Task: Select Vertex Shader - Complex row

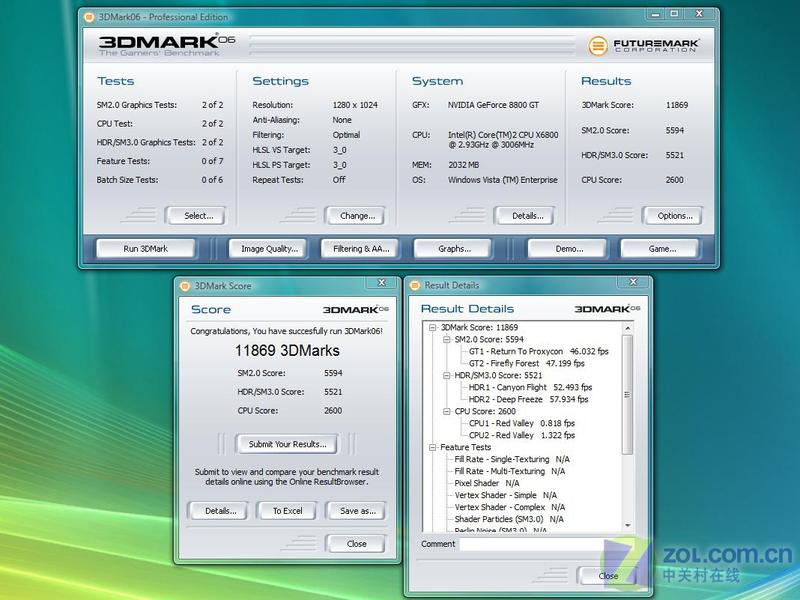Action: [x=510, y=507]
